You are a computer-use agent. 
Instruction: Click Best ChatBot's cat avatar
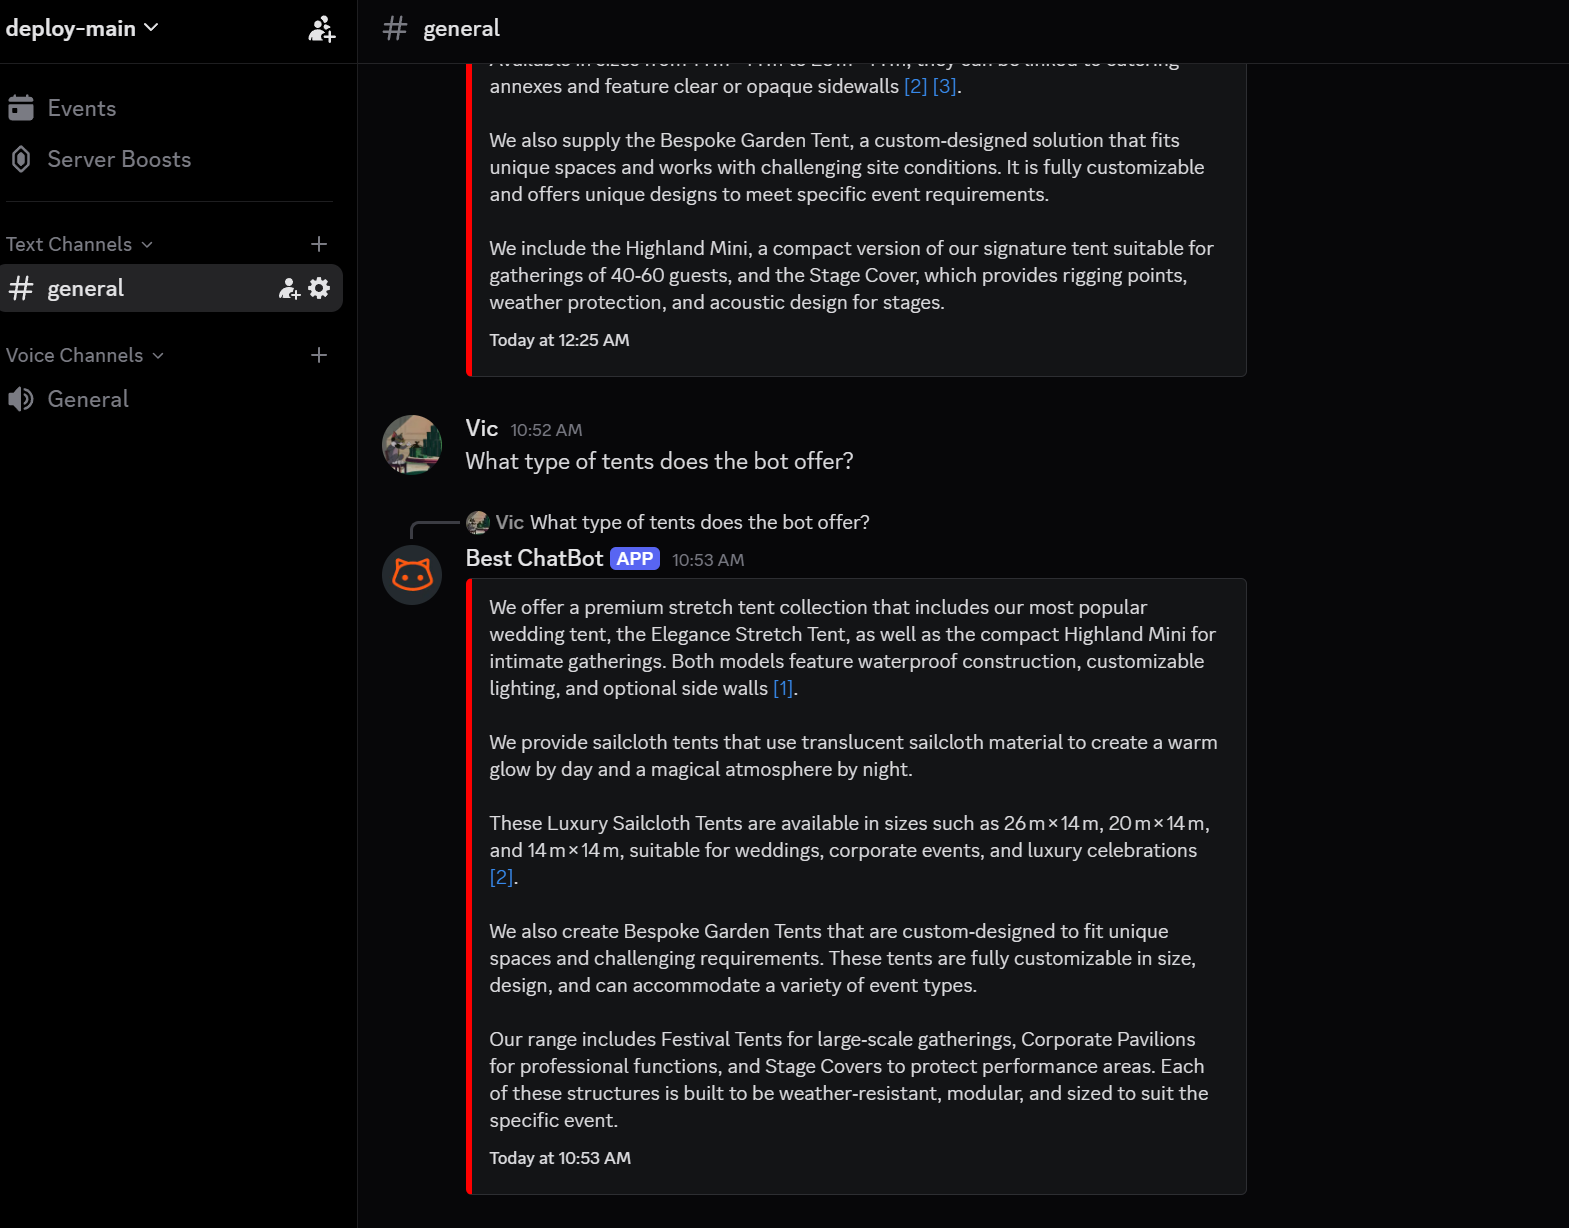[x=411, y=575]
